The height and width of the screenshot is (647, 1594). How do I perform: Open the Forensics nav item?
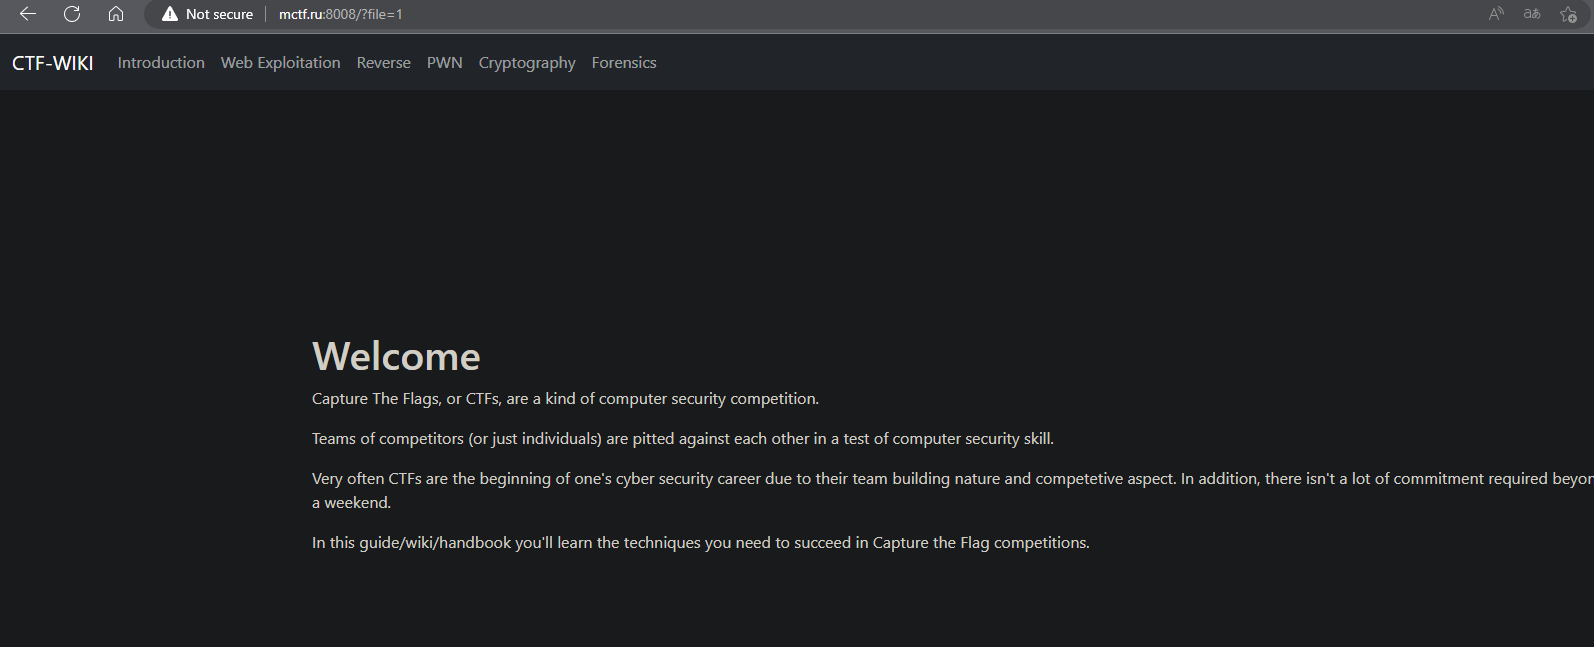point(624,63)
